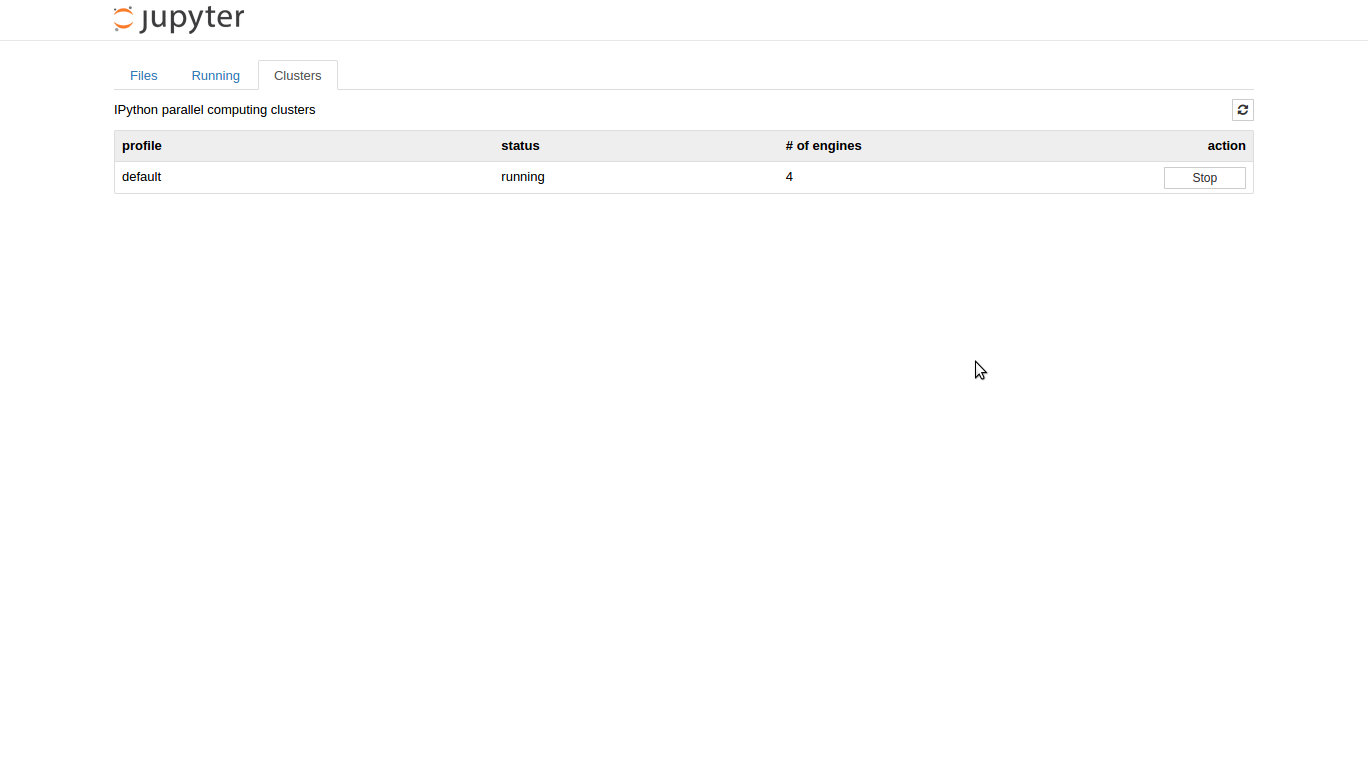Click the engine count value 4
The image size is (1368, 768).
click(789, 177)
